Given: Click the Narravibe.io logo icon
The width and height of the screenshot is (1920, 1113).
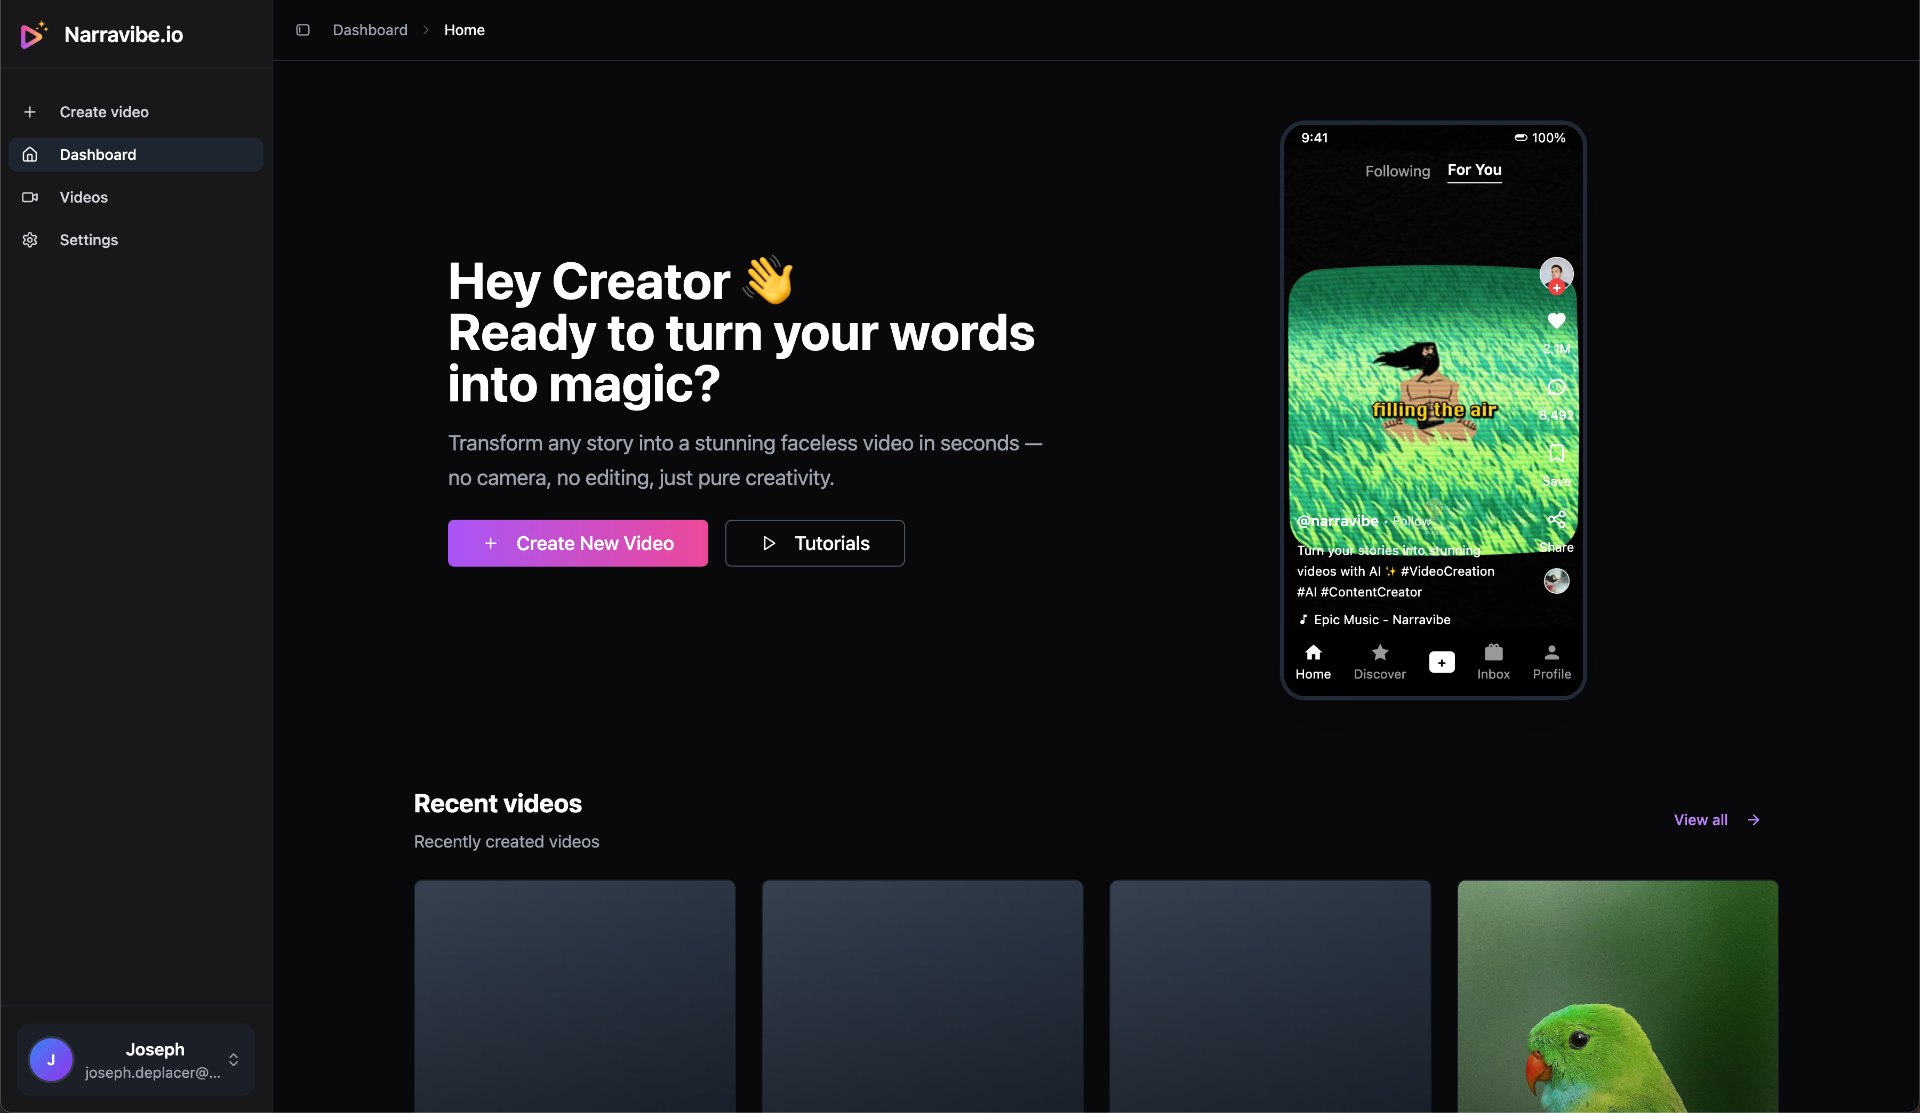Looking at the screenshot, I should click(33, 35).
